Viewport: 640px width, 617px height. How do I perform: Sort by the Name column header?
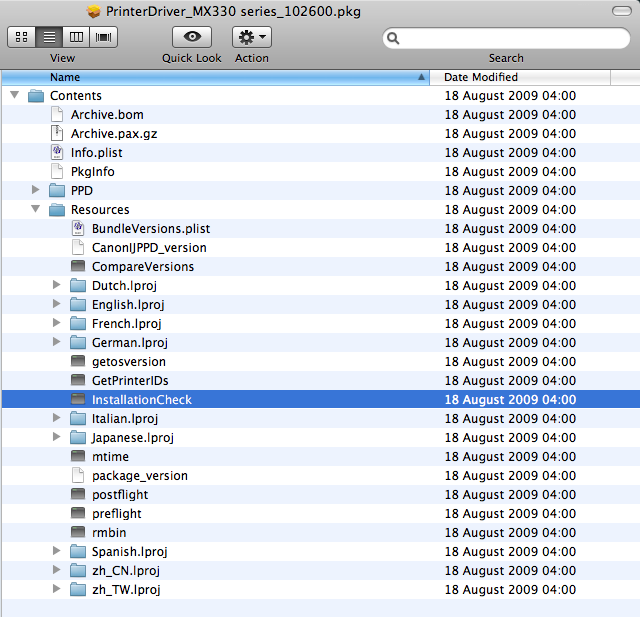[216, 77]
